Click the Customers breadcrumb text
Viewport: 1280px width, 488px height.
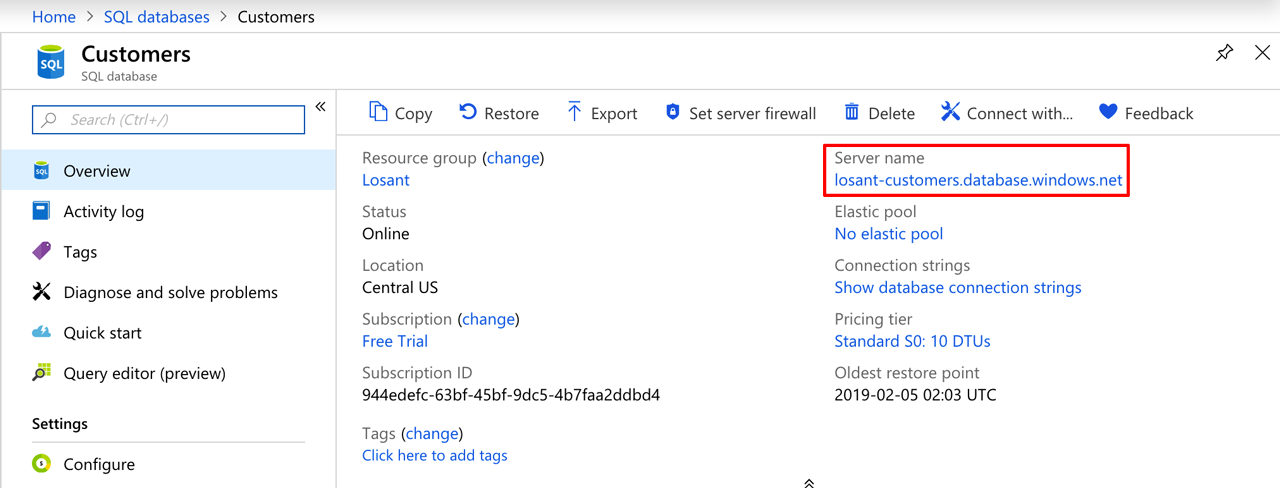click(x=276, y=17)
